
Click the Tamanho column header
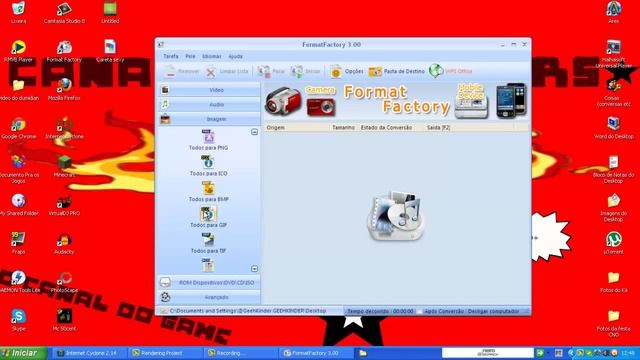coord(343,128)
